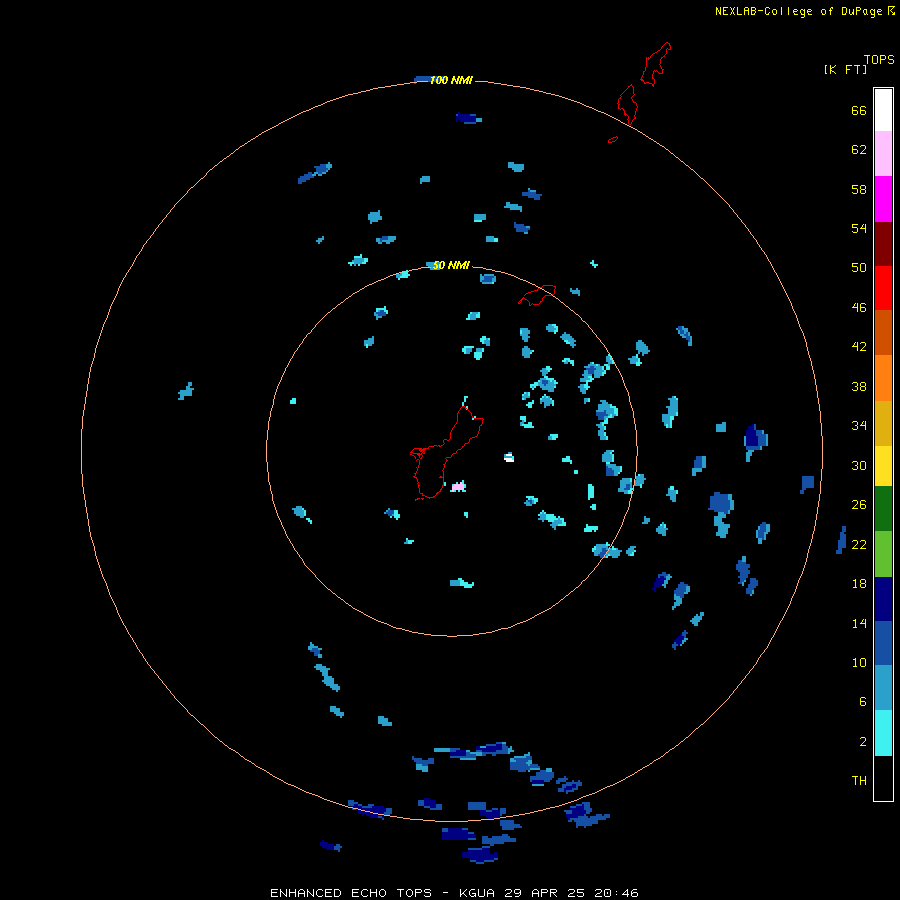Click the gold legend swatch
Viewport: 900px width, 900px height.
883,423
